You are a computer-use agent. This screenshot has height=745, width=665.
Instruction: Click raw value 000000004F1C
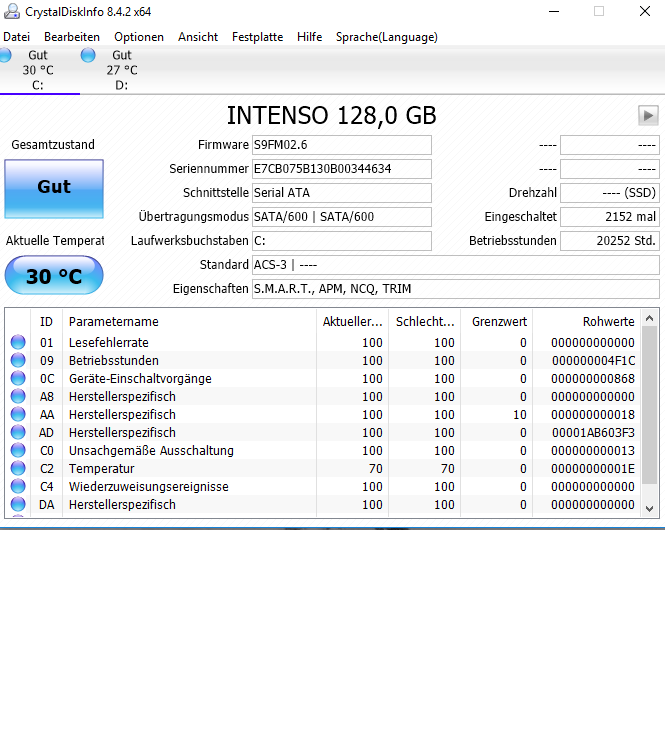click(593, 361)
